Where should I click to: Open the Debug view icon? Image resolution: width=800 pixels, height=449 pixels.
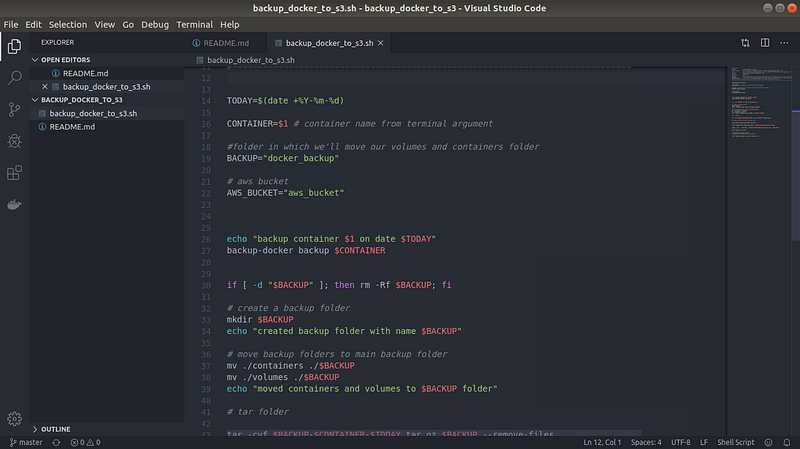coord(14,141)
